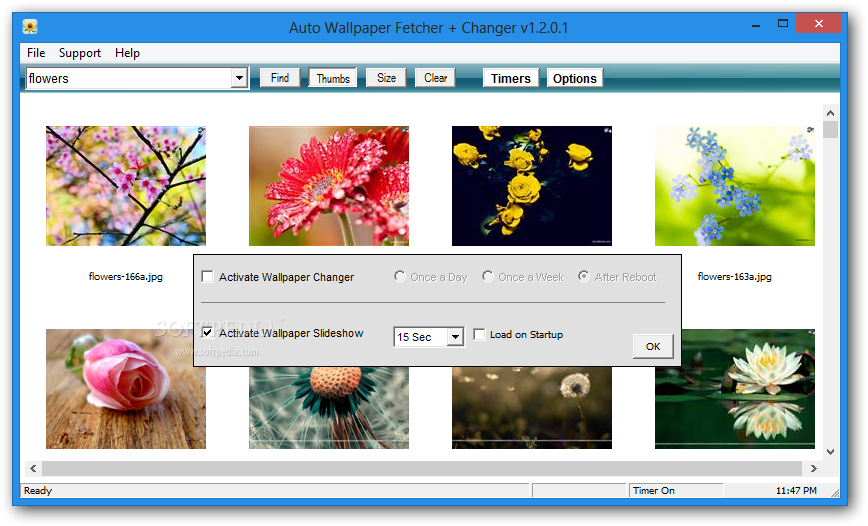This screenshot has height=526, width=868.
Task: Click the Clear button
Action: 435,78
